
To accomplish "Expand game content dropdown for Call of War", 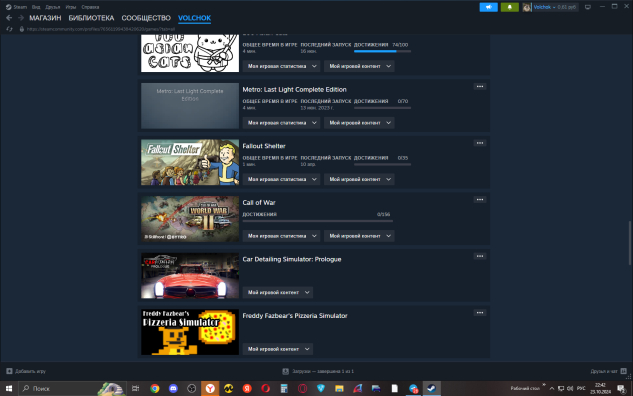I will coord(359,236).
